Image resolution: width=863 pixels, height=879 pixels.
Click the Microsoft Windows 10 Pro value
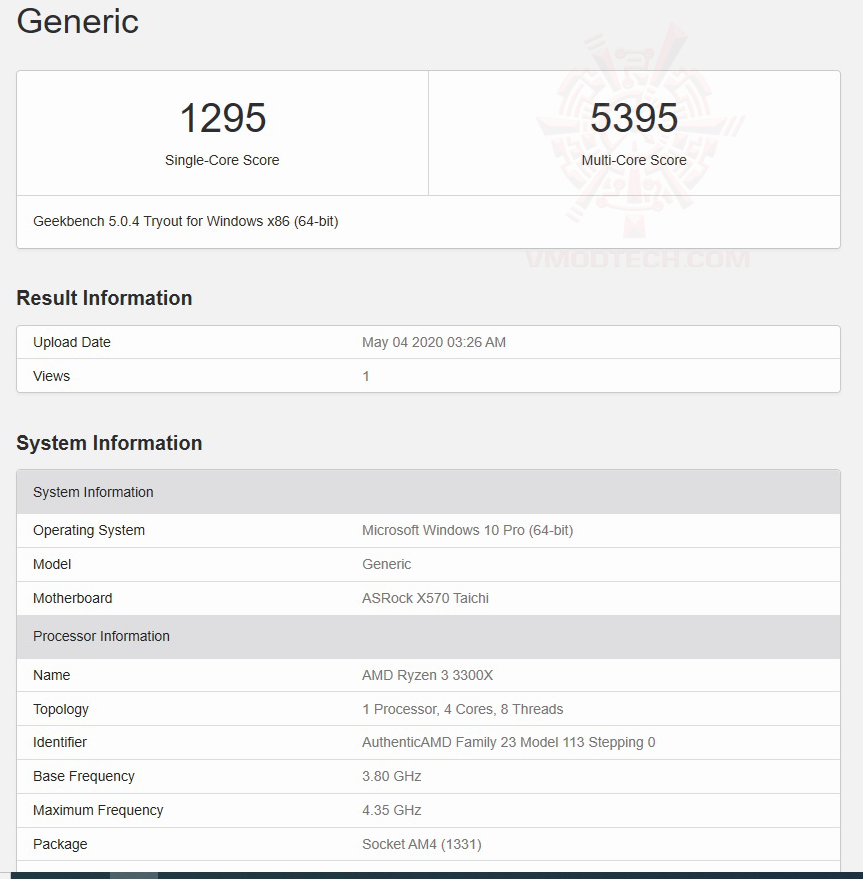[x=467, y=530]
